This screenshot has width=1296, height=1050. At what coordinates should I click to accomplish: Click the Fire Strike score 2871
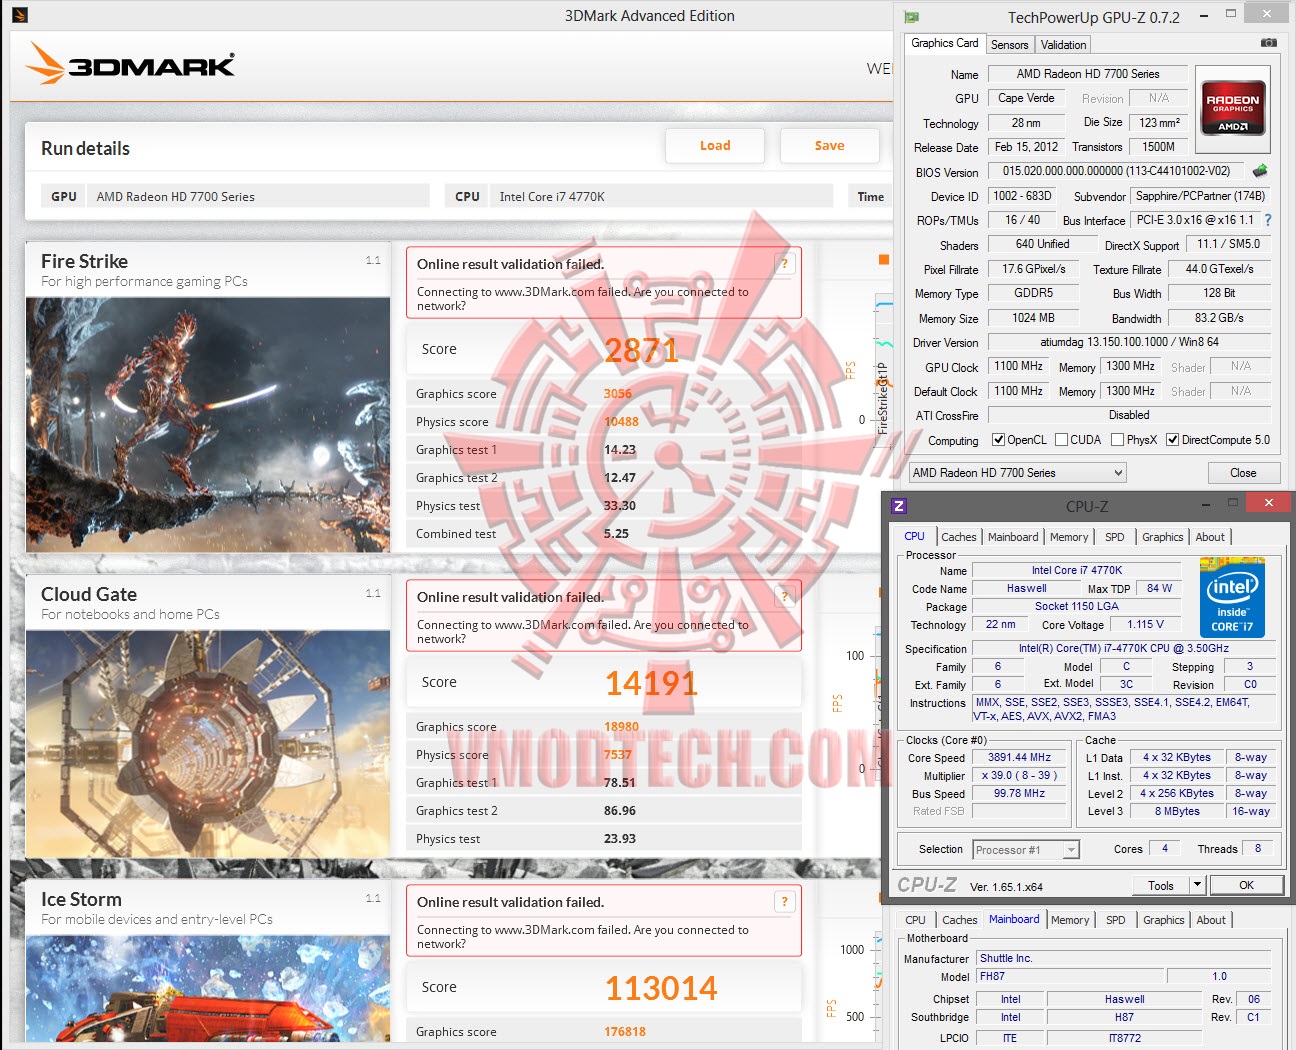tap(641, 350)
